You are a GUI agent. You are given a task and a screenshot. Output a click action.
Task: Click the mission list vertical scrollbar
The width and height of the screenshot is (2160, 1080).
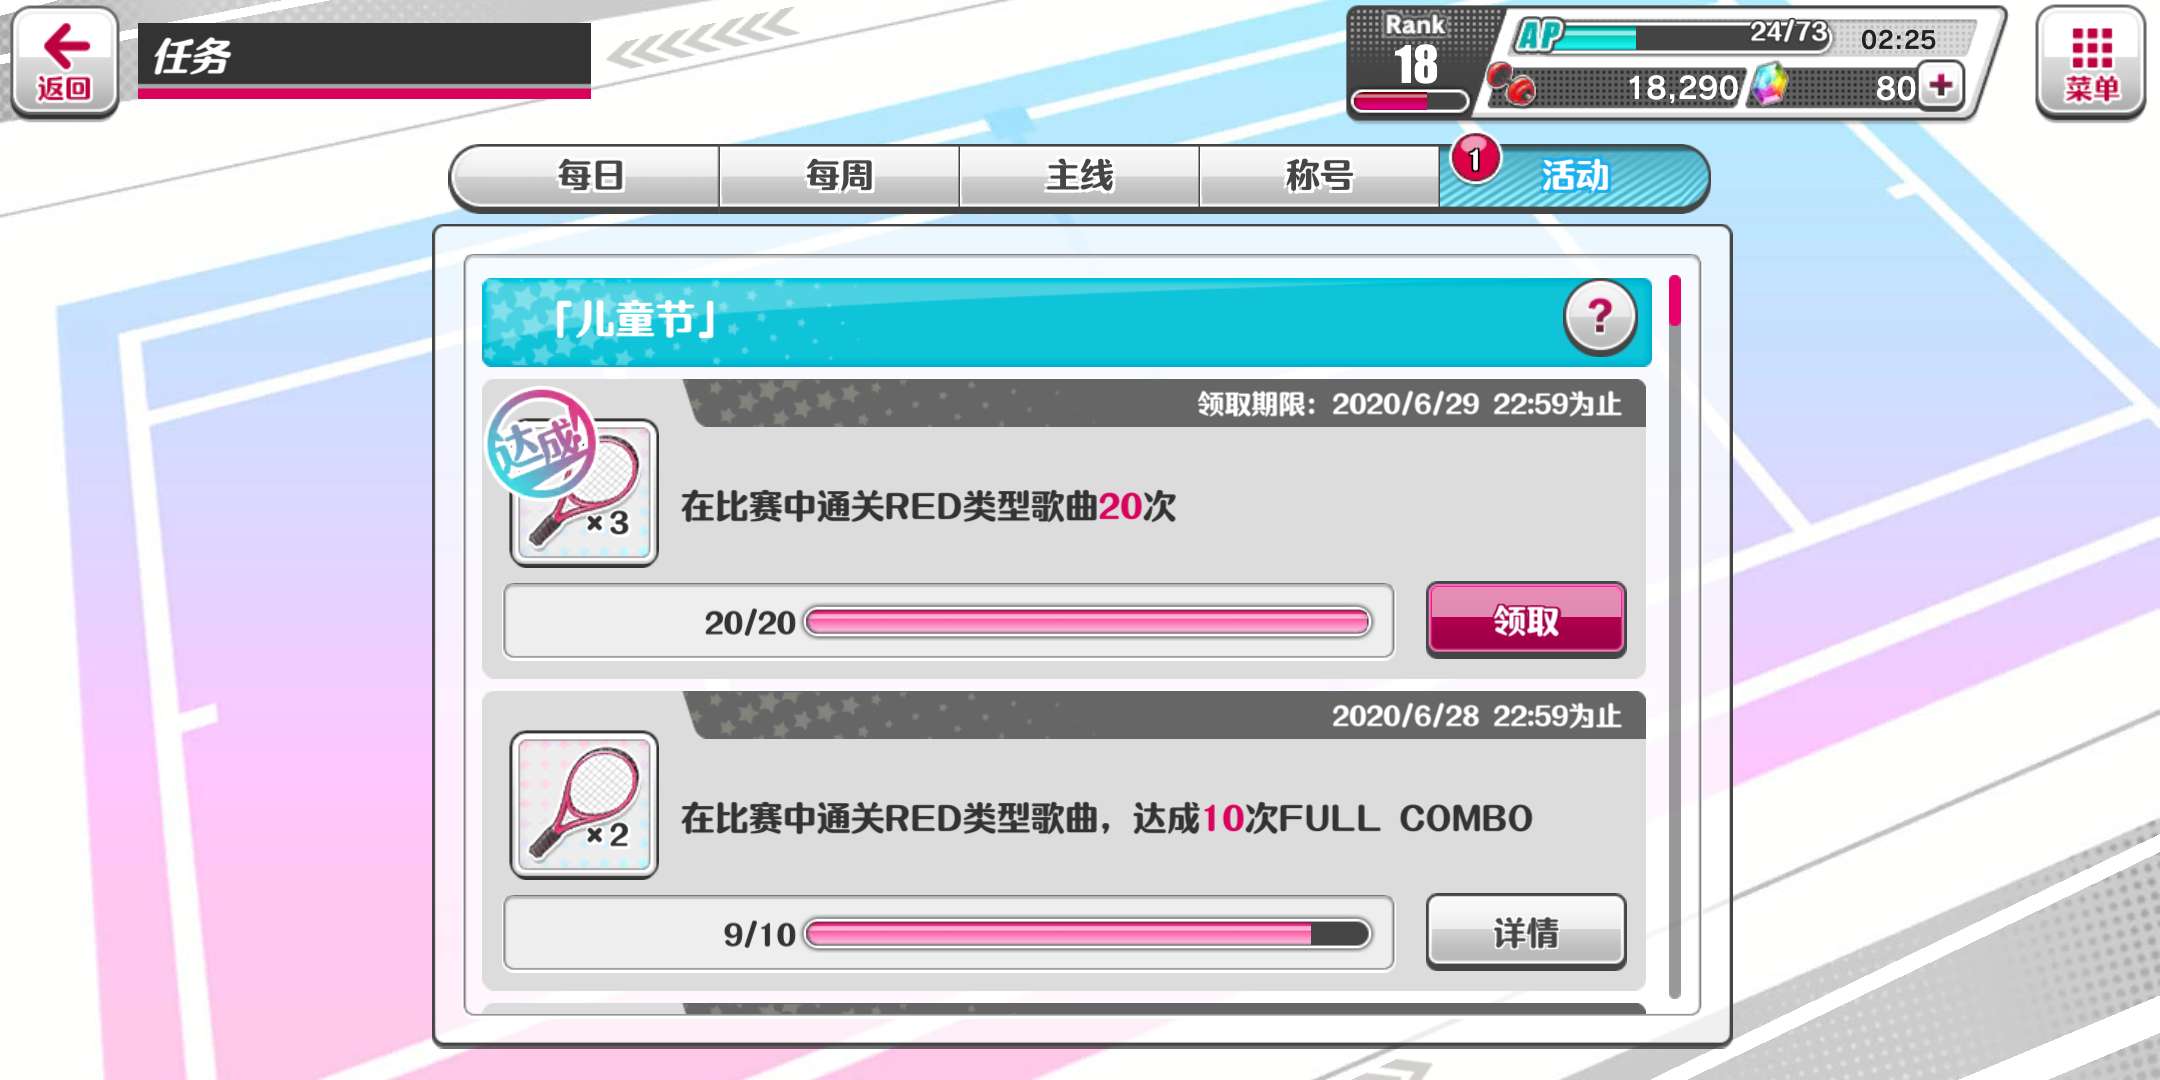1675,636
